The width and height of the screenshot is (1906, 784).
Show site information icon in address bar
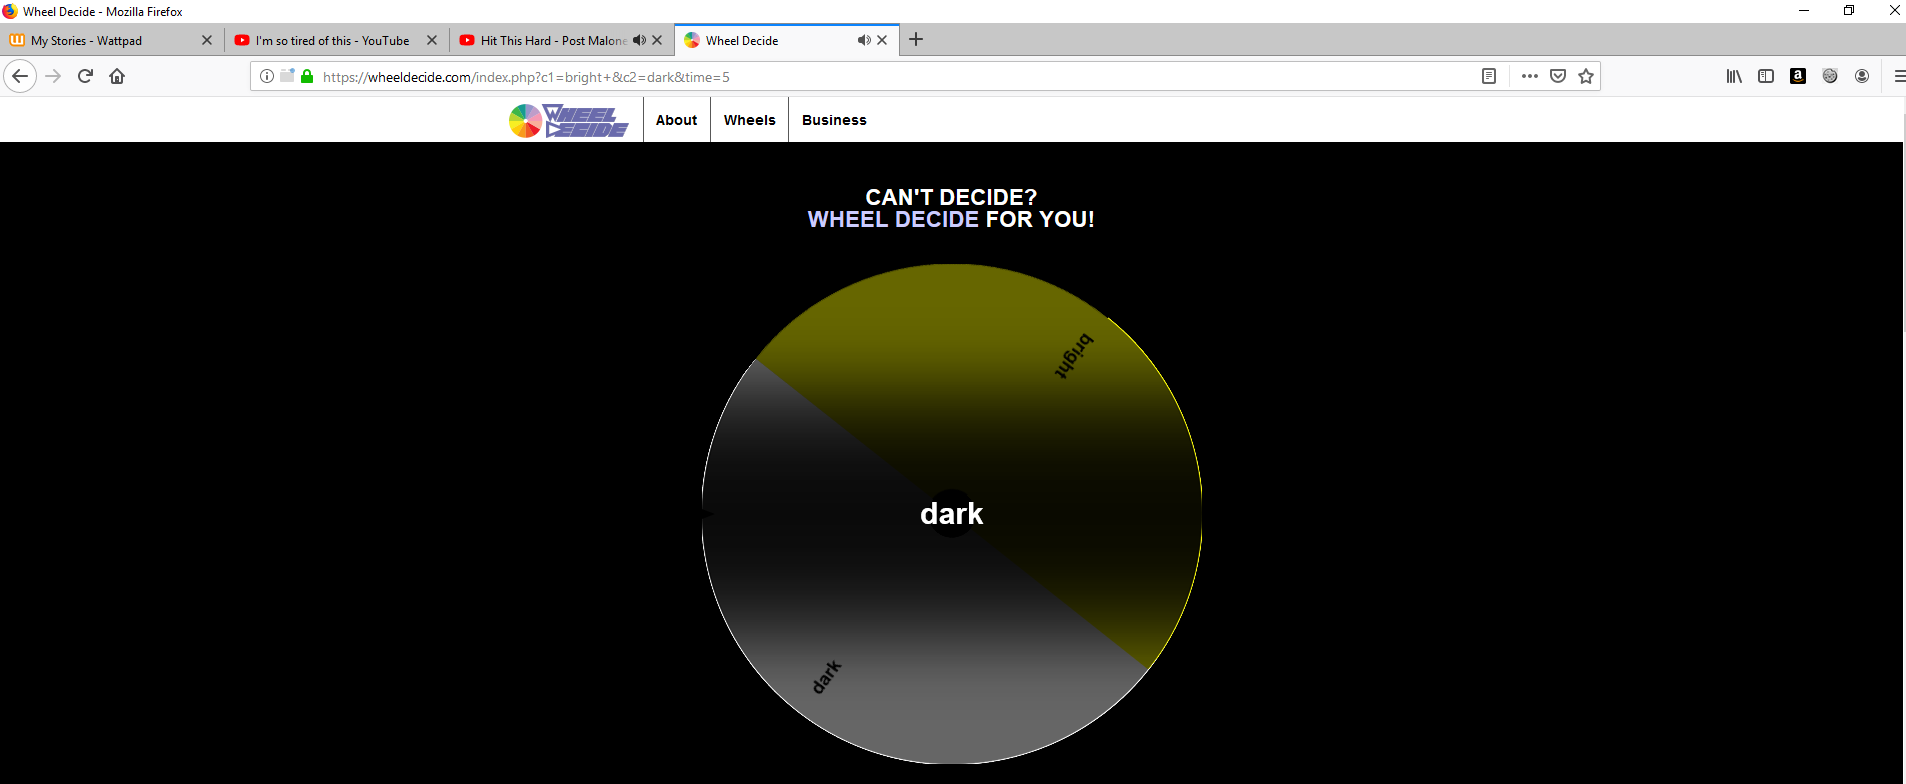coord(267,76)
